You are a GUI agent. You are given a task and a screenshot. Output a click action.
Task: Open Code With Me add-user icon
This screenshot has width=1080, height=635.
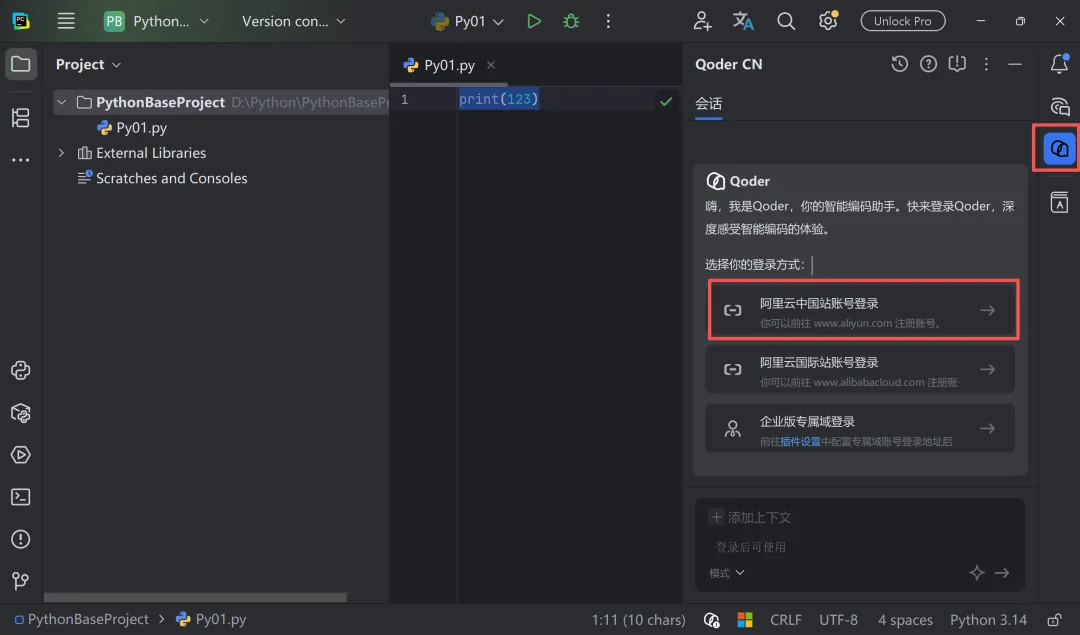point(702,21)
